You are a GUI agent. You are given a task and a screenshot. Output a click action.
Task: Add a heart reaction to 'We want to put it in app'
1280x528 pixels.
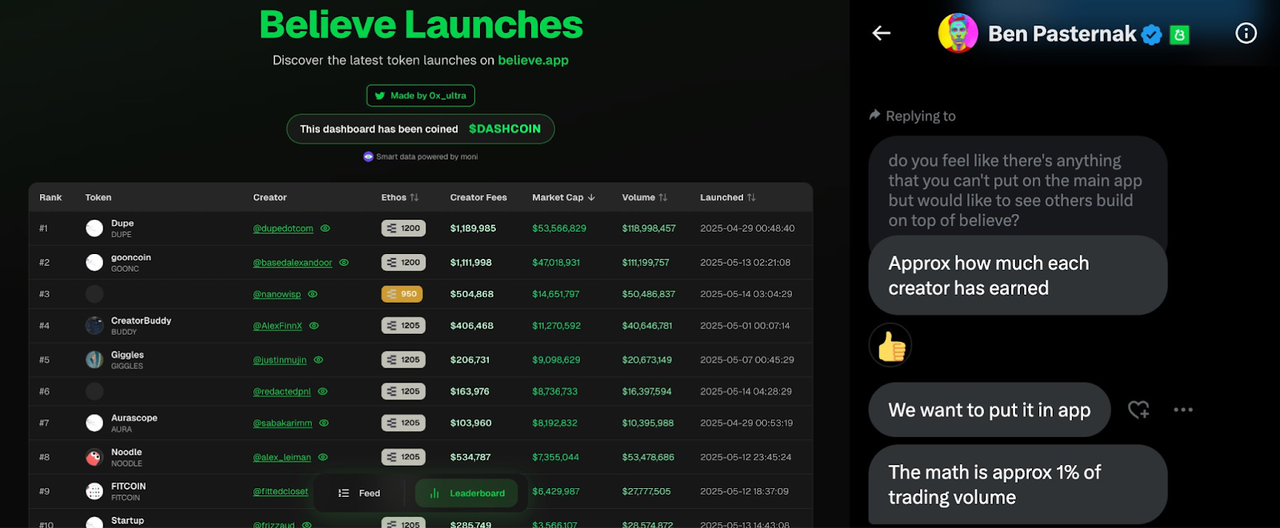click(x=1138, y=409)
